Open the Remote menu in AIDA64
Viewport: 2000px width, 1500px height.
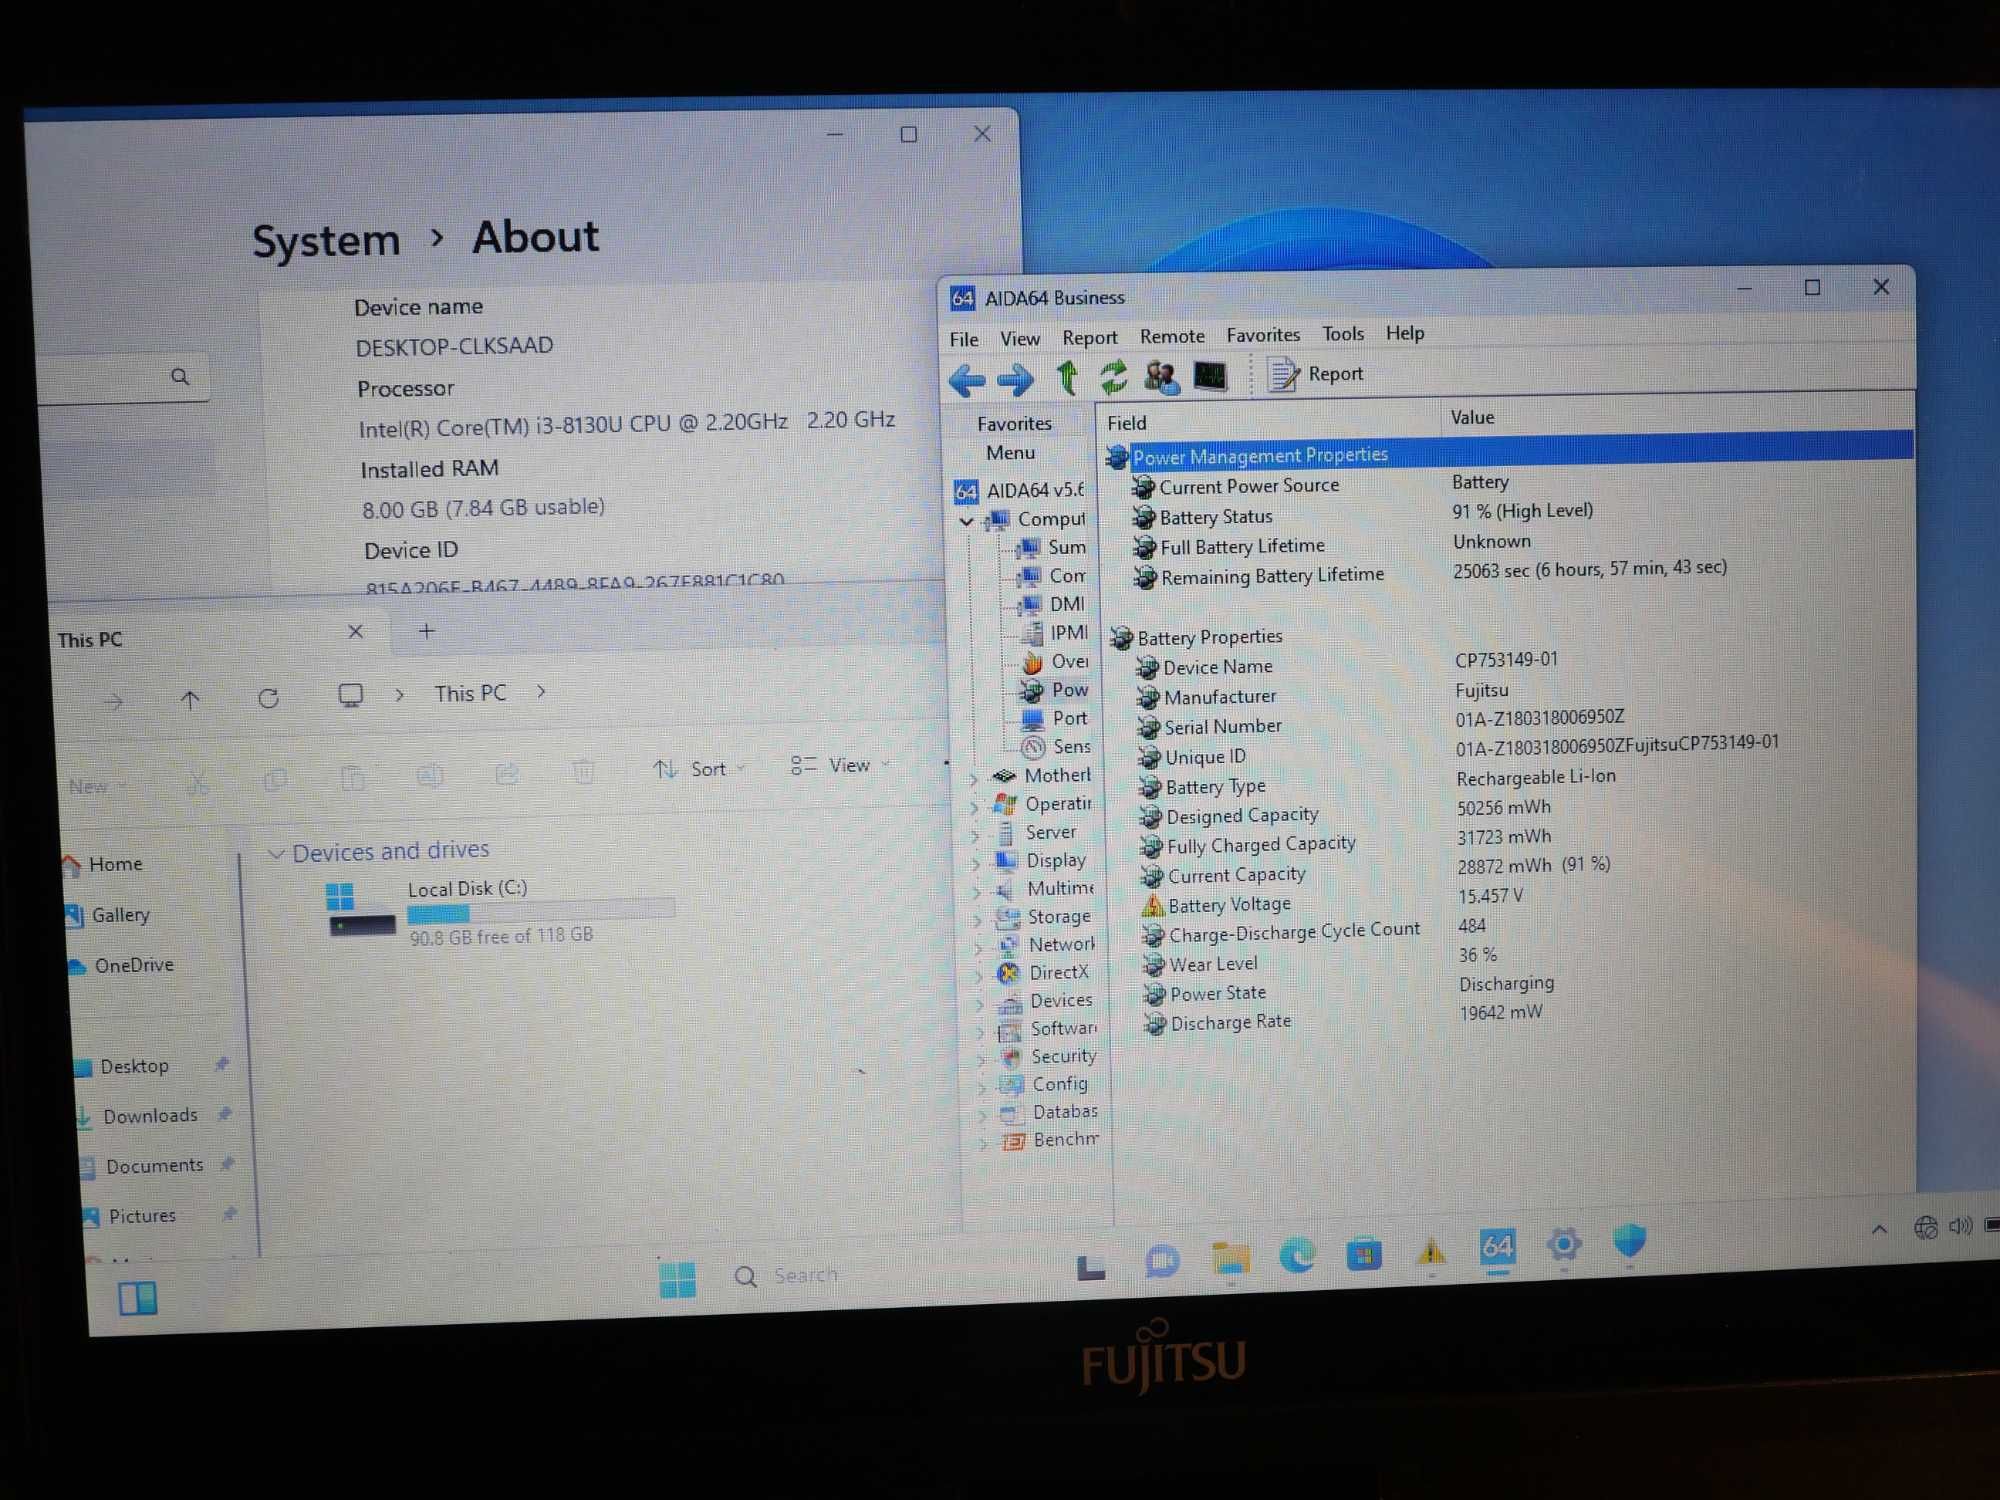click(1172, 336)
